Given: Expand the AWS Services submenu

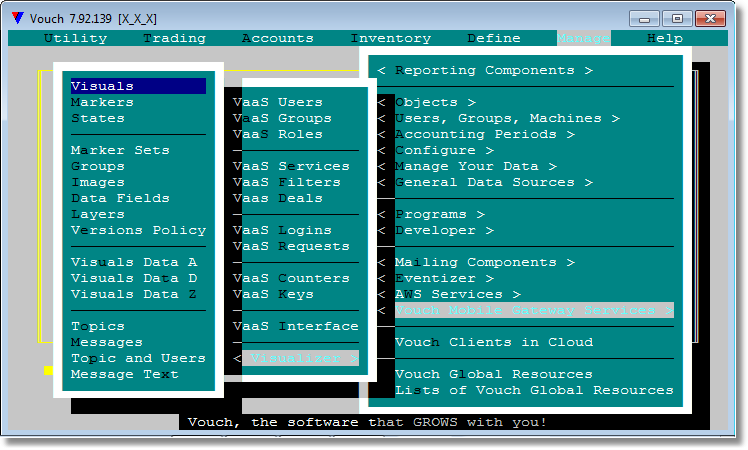Looking at the screenshot, I should (x=449, y=294).
